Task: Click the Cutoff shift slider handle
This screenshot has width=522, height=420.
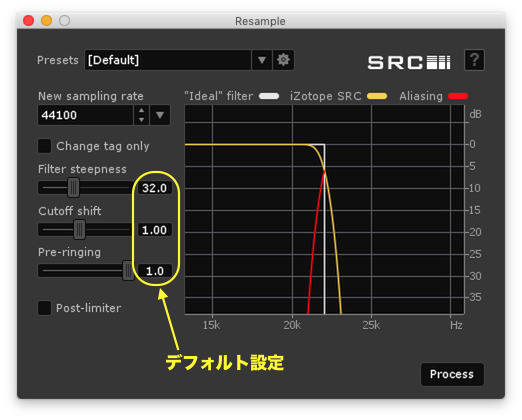Action: pyautogui.click(x=79, y=229)
